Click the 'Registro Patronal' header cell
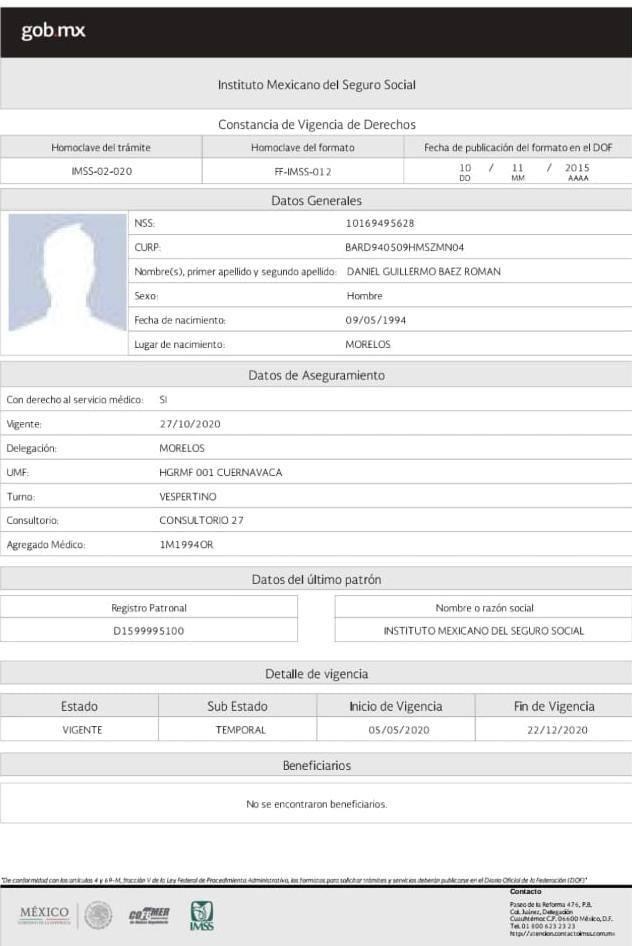Viewport: 632px width, 946px height. coord(149,608)
